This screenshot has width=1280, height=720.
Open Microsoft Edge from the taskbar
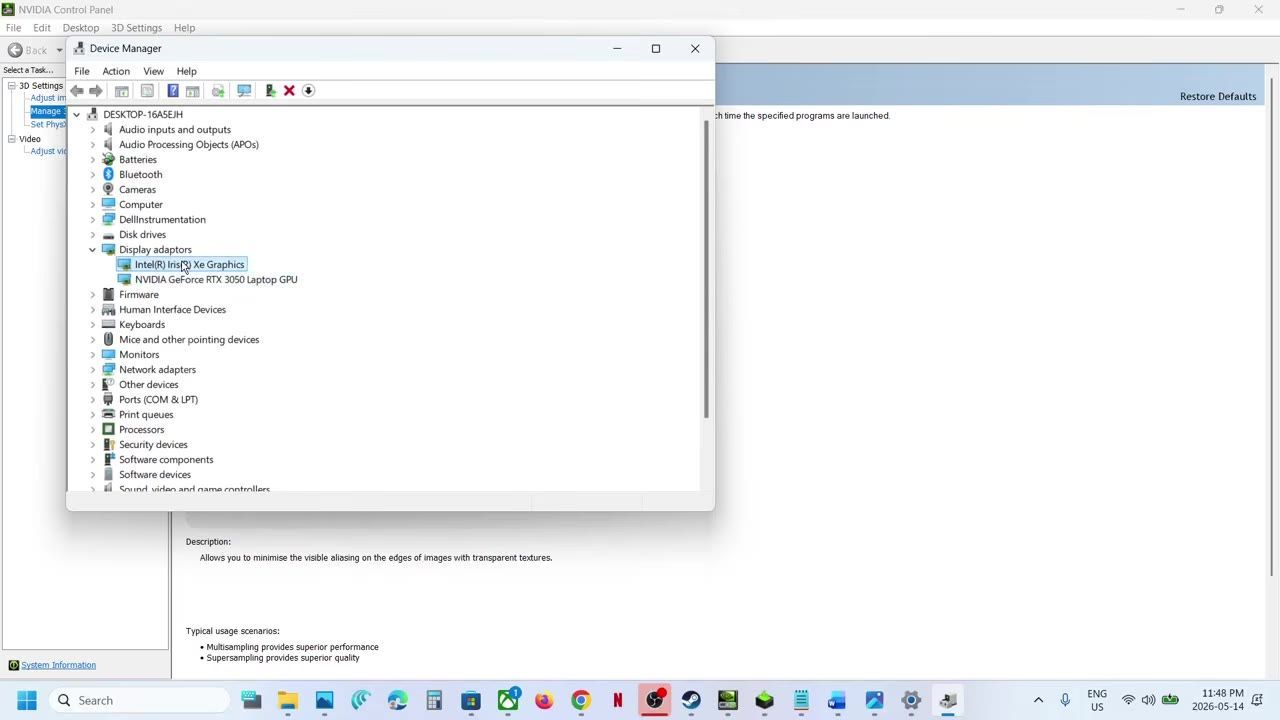point(398,700)
